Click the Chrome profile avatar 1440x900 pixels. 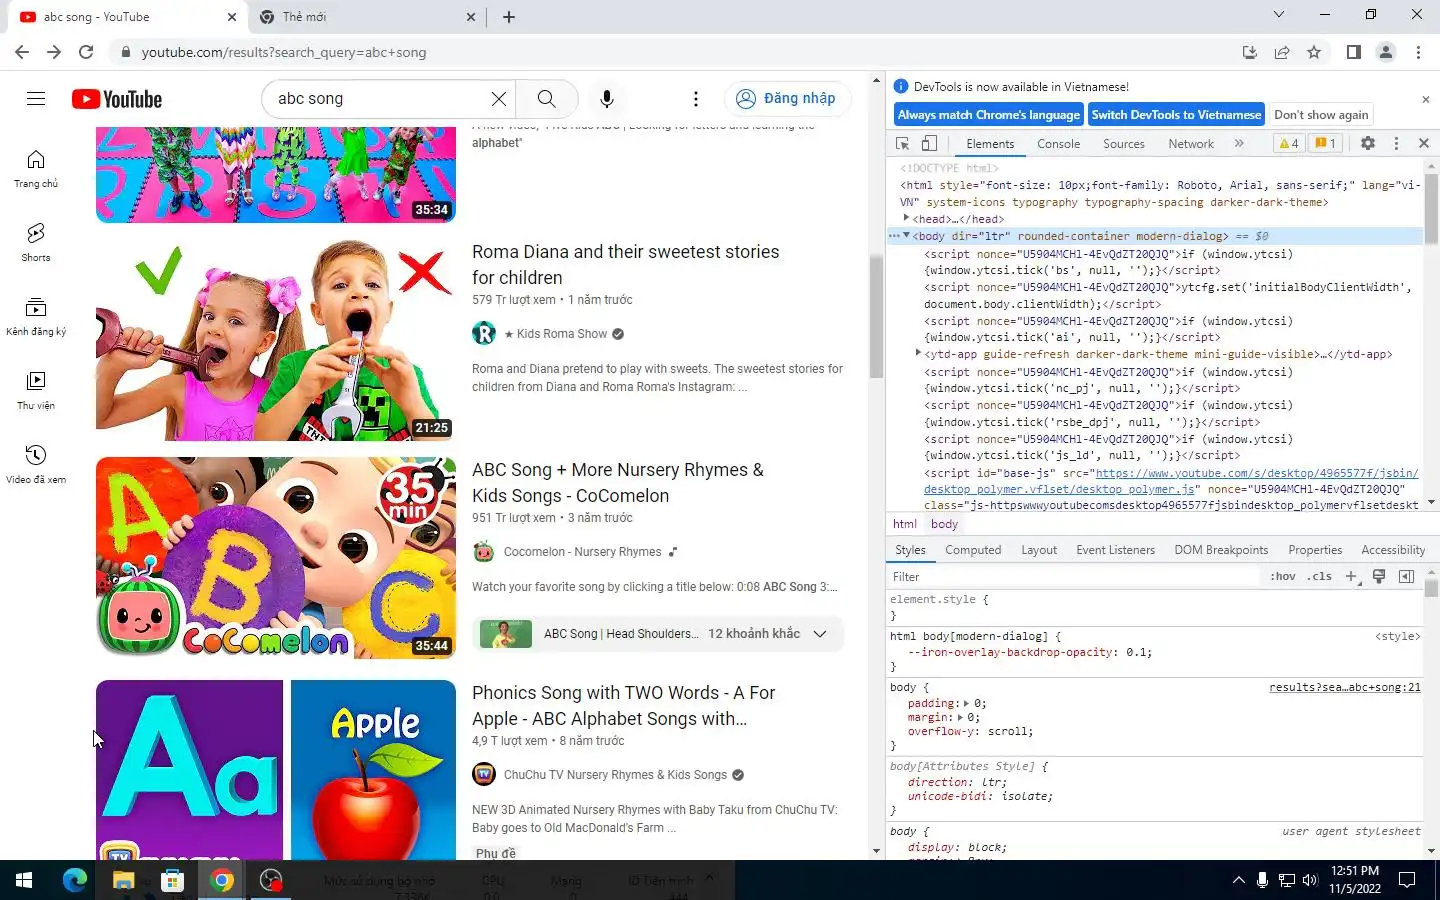tap(1386, 52)
